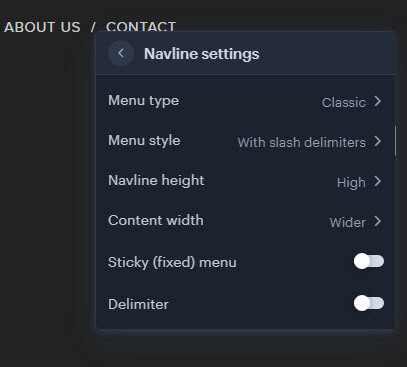Open the ABOUT US navigation item
407x367 pixels.
coord(42,27)
